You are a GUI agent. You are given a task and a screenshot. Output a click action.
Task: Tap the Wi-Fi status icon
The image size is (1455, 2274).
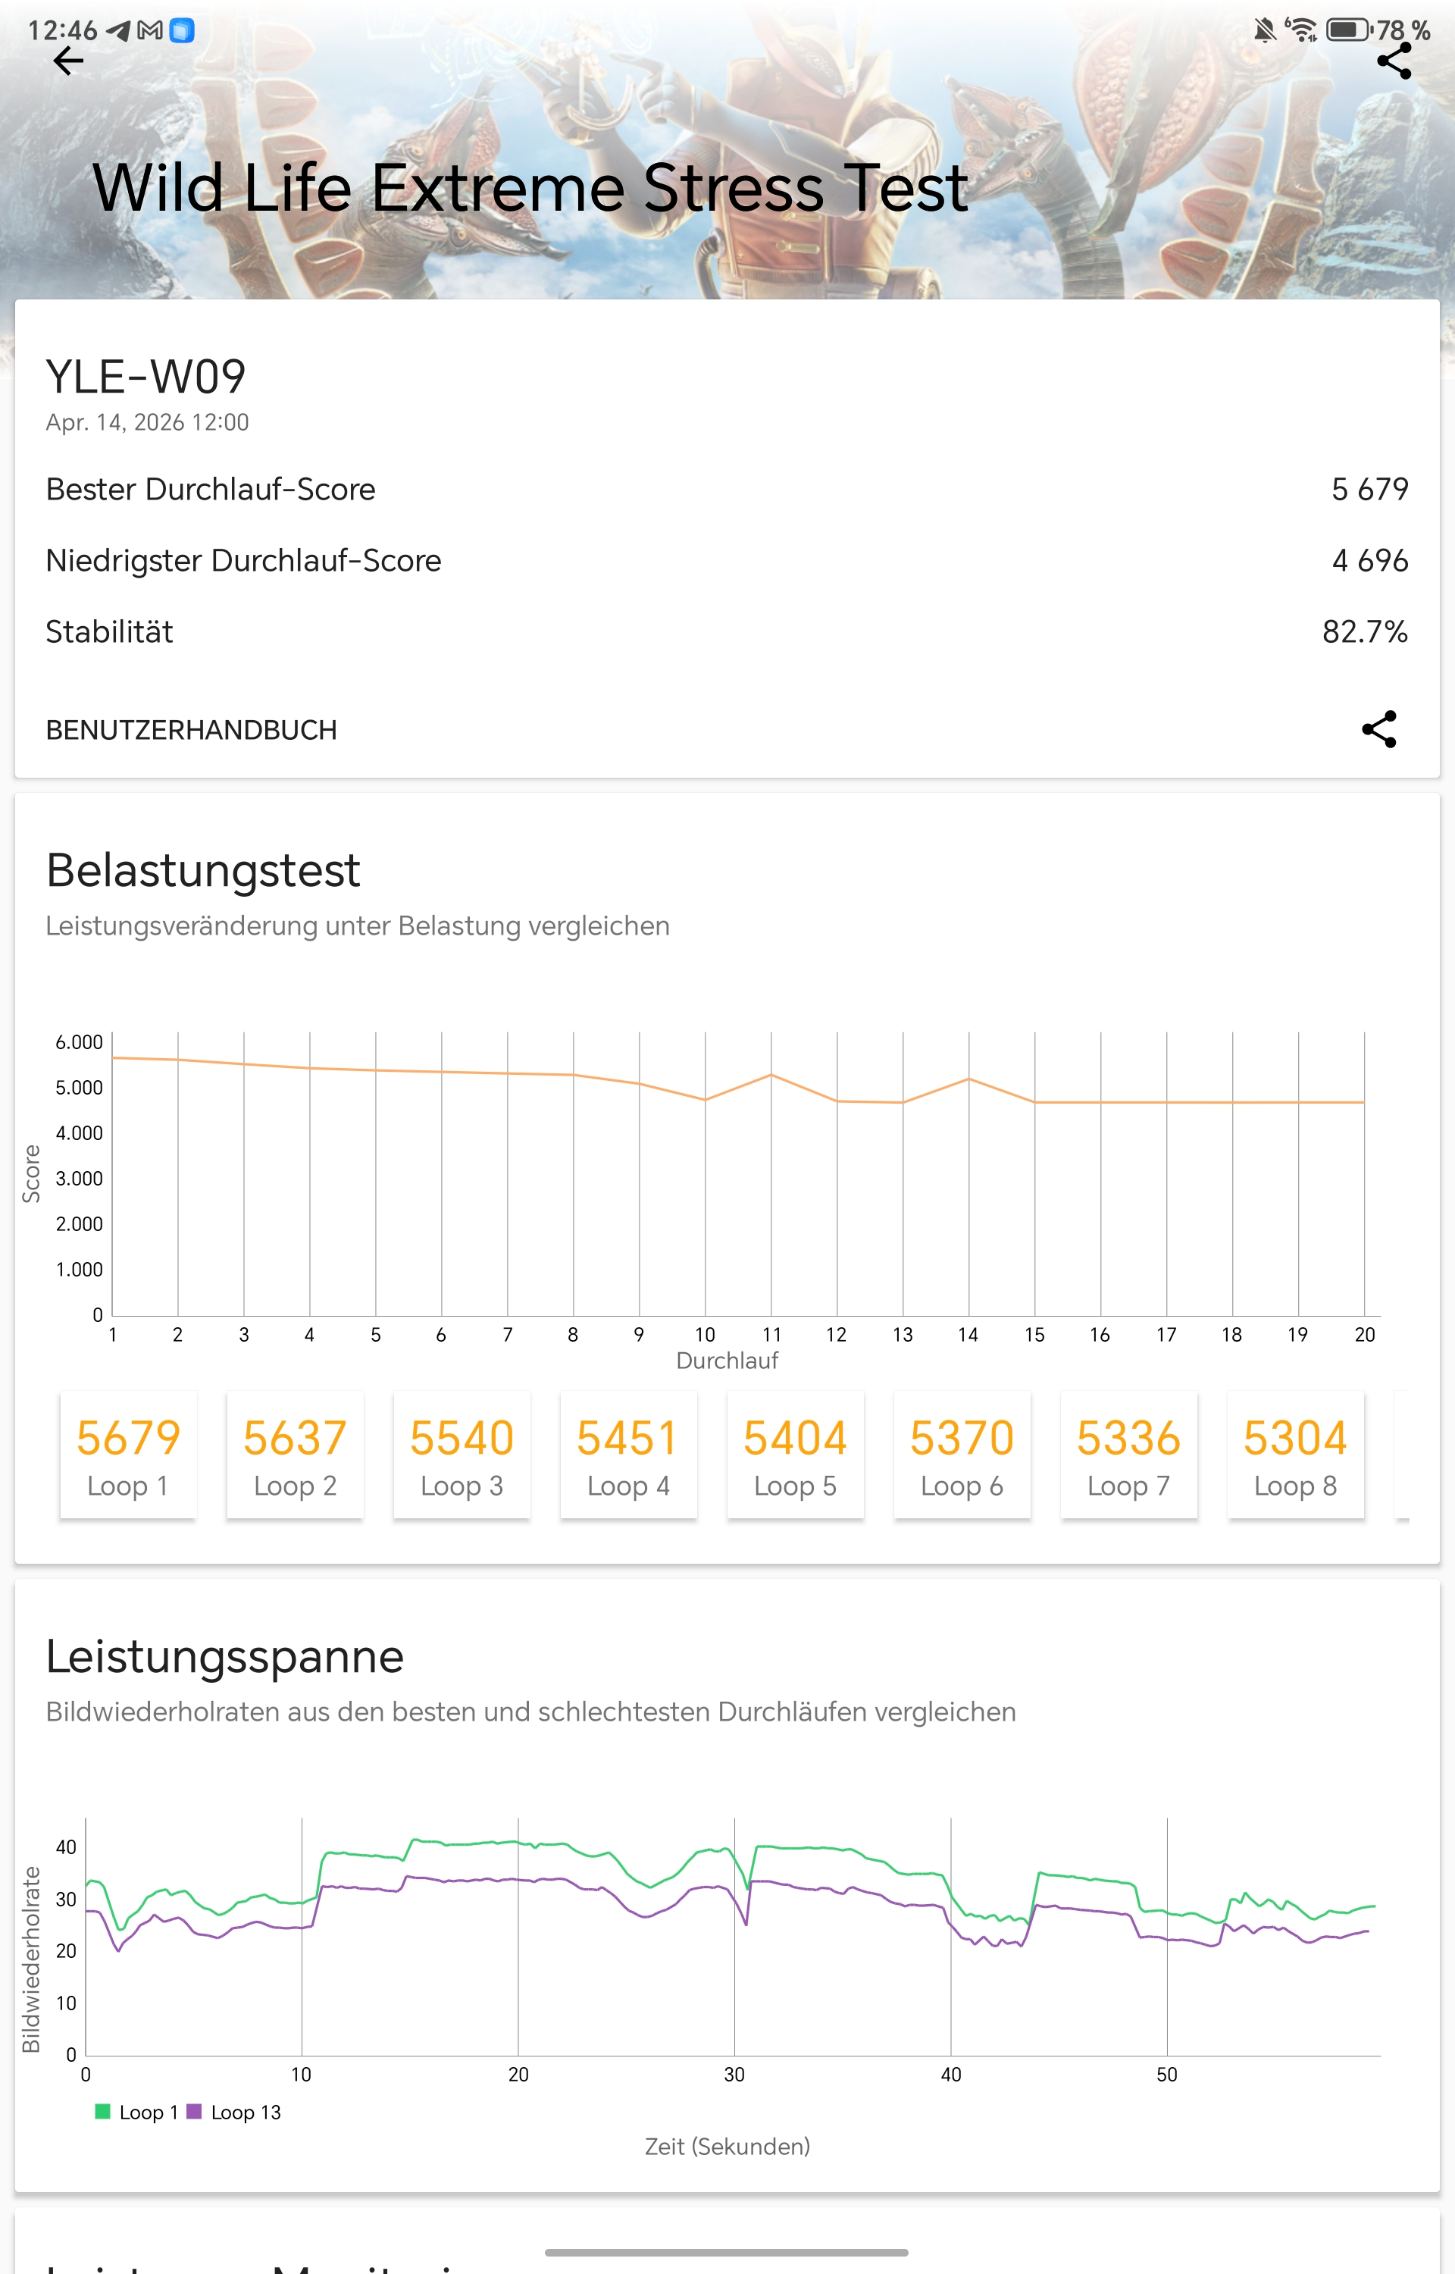tap(1301, 30)
